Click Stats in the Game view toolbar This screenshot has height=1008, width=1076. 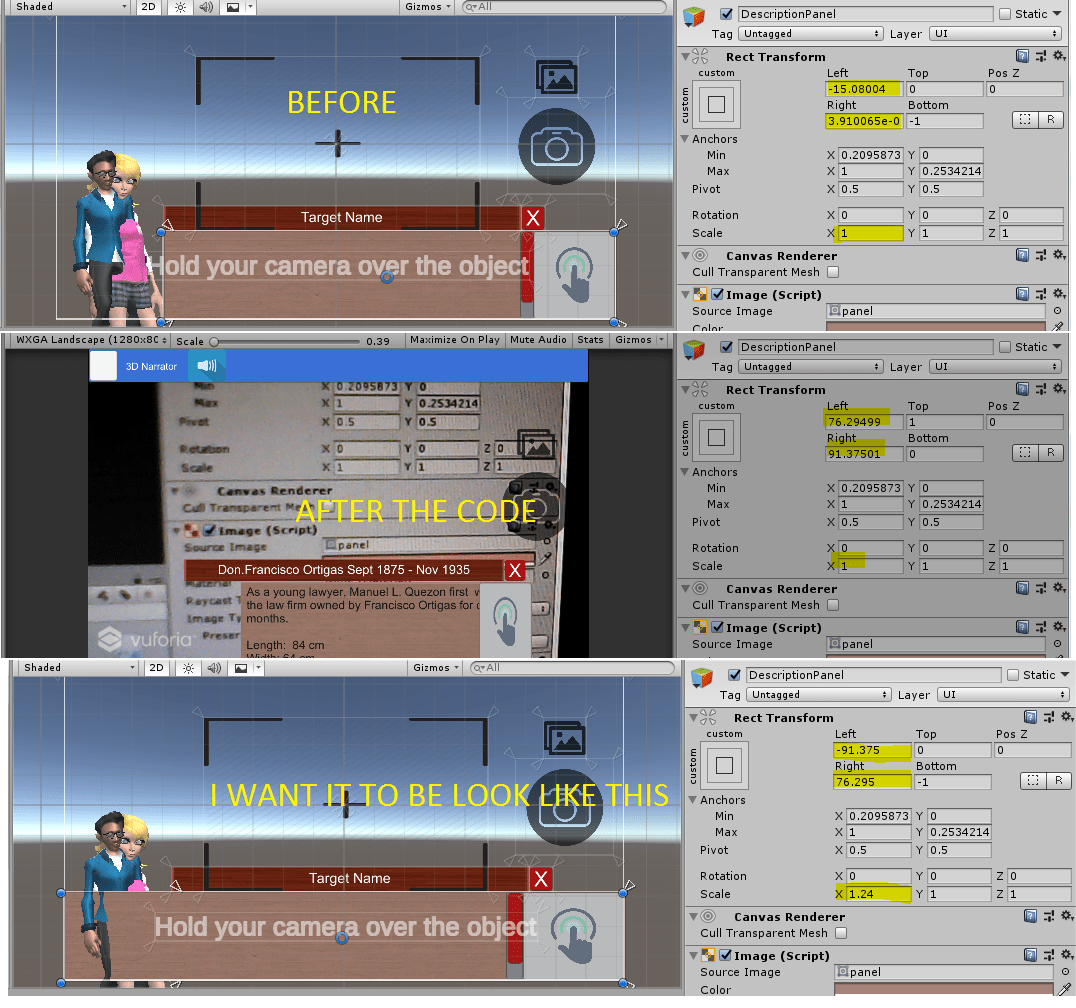[x=590, y=339]
